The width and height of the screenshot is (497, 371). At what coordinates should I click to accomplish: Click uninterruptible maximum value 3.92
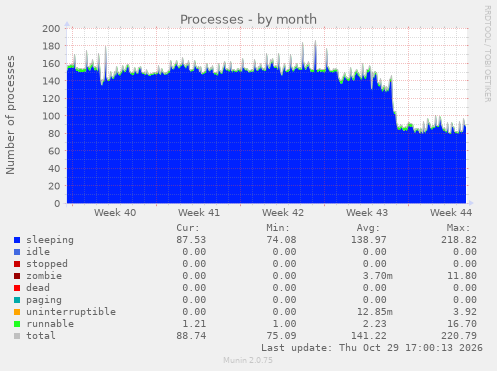(x=465, y=312)
